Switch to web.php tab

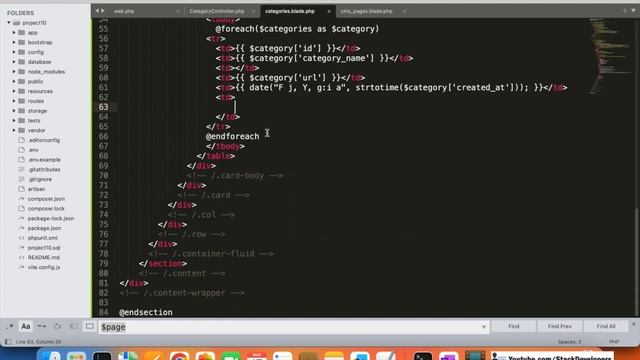coord(124,11)
